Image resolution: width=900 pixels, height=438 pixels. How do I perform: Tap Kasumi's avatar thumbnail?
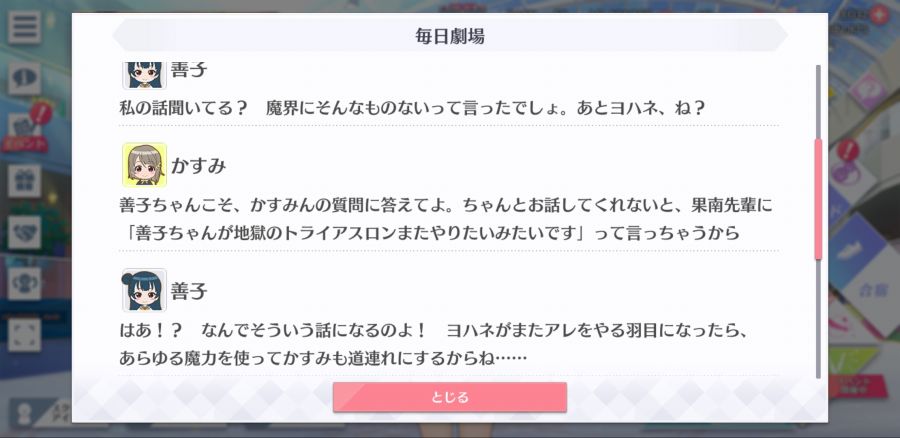pyautogui.click(x=144, y=165)
